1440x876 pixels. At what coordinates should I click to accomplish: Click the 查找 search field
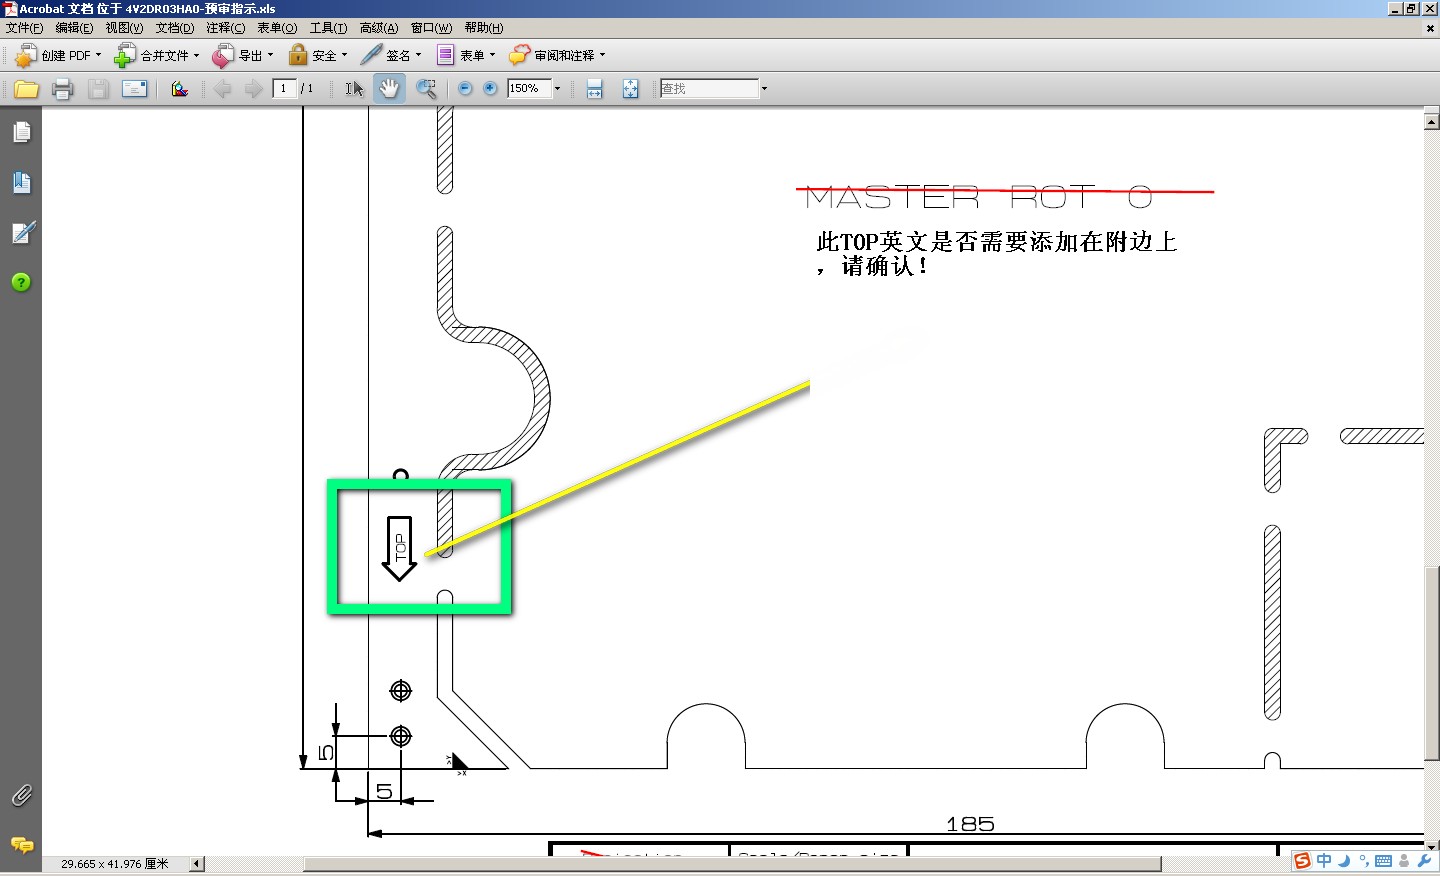[709, 89]
